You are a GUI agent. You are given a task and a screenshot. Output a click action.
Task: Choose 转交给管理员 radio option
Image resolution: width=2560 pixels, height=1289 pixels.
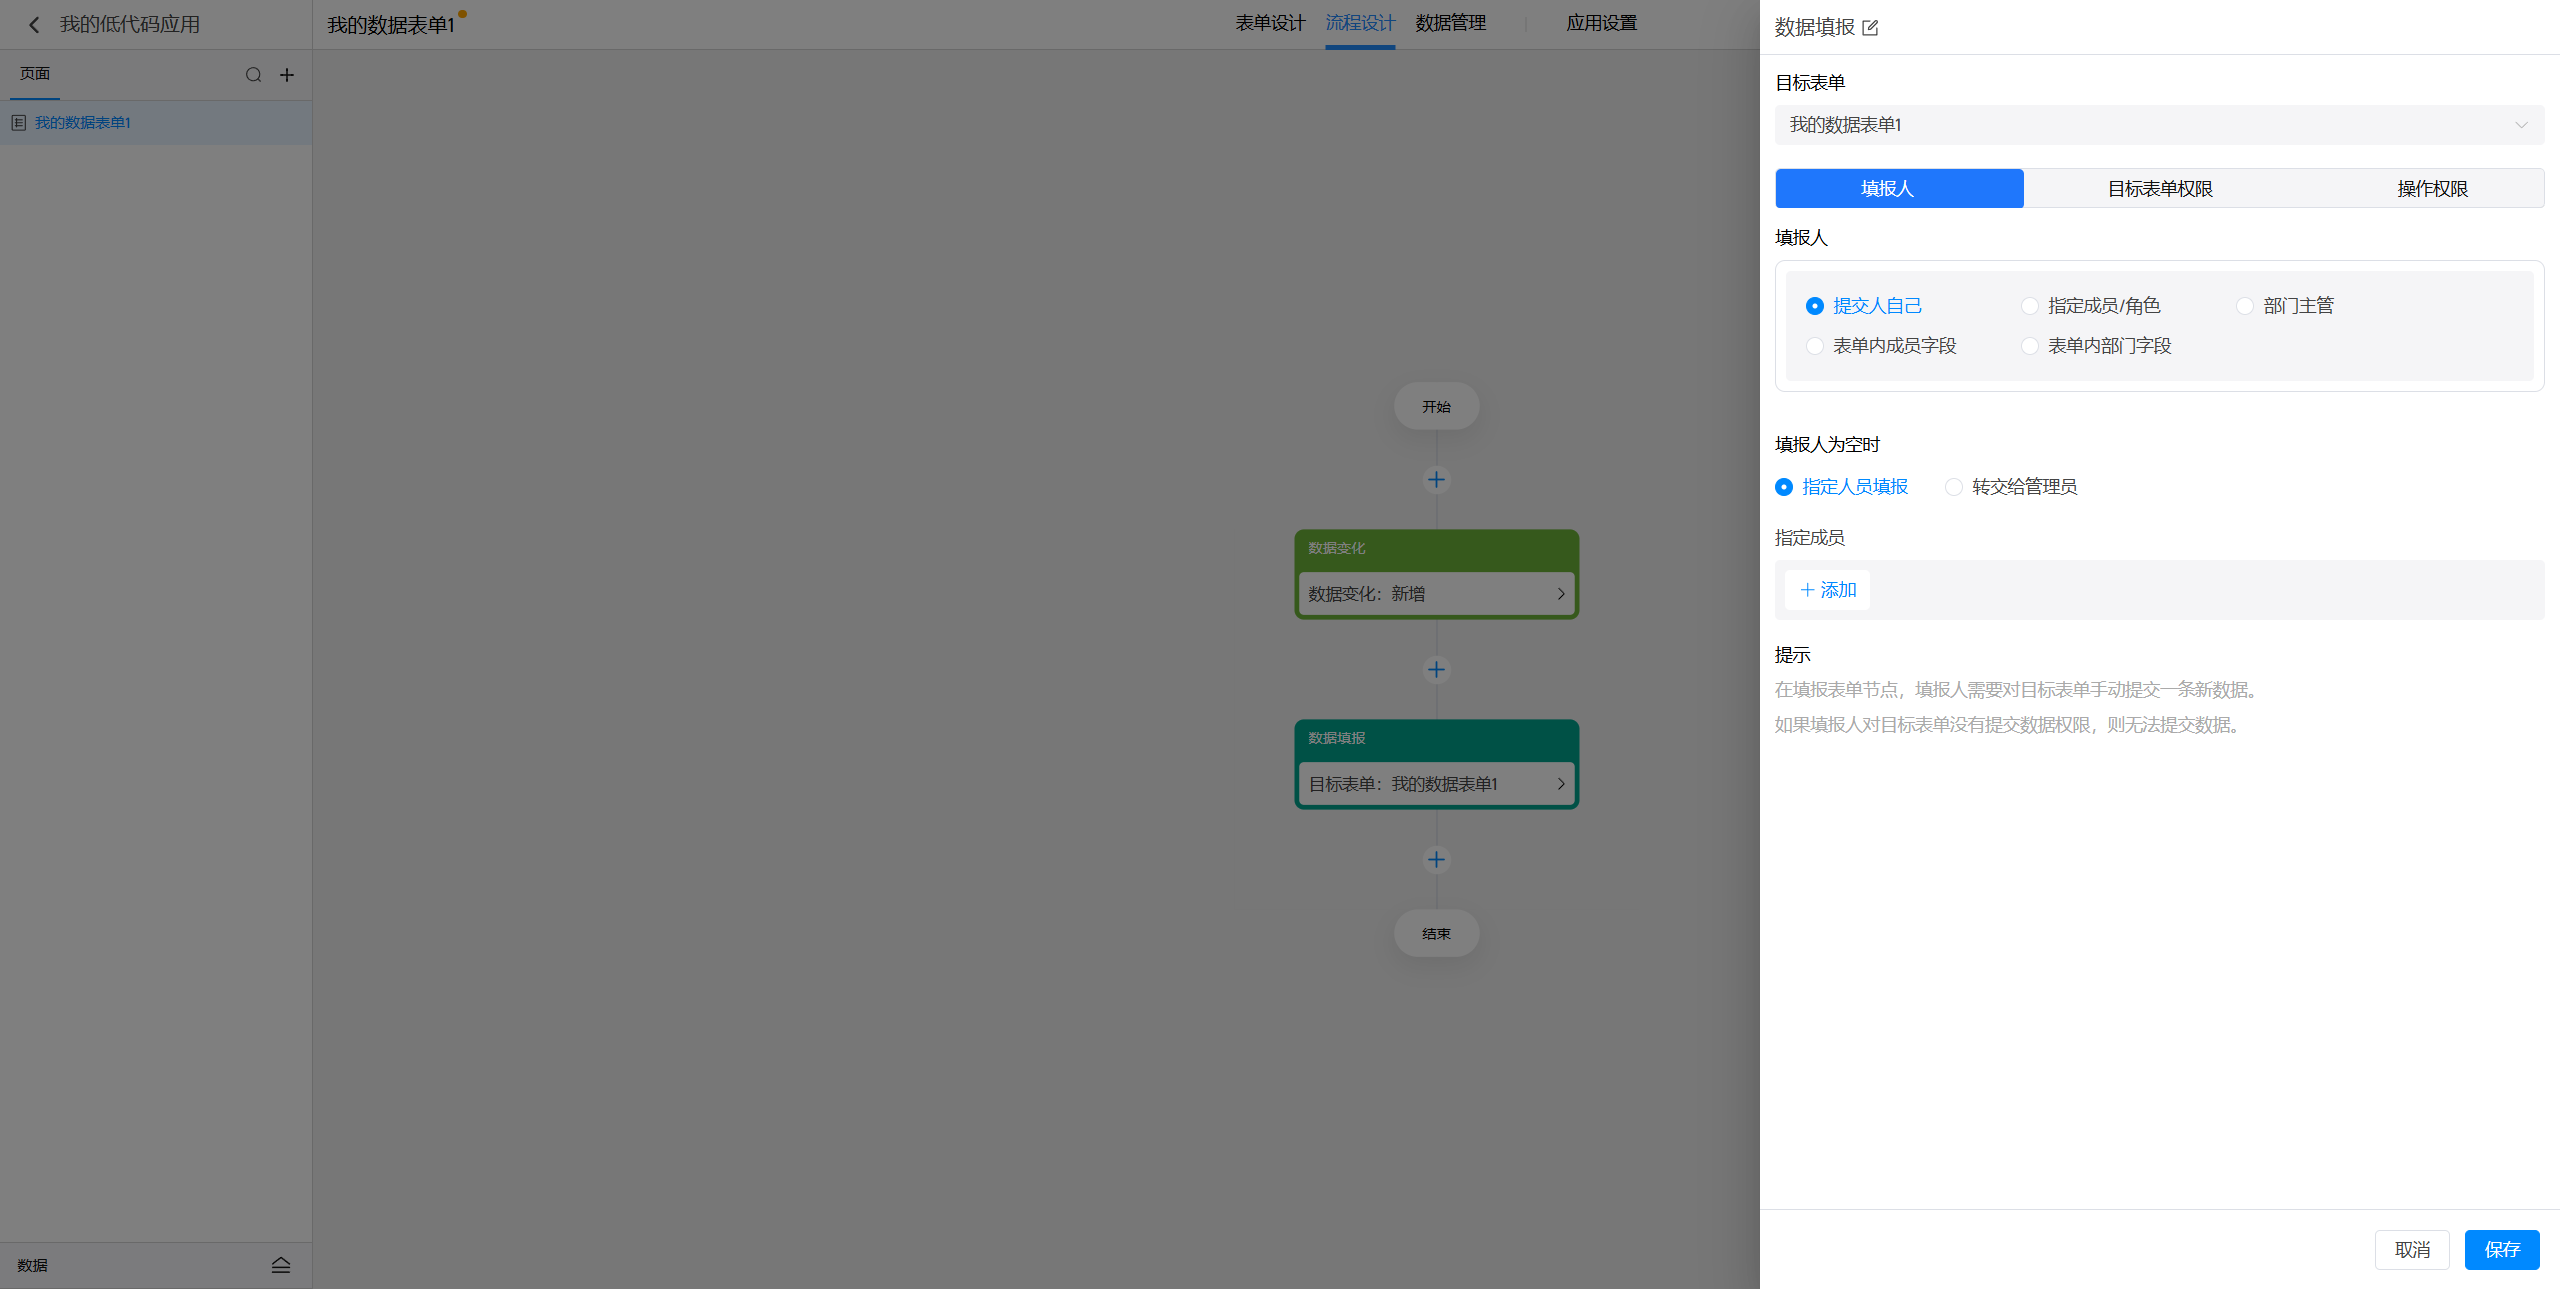[x=1954, y=487]
